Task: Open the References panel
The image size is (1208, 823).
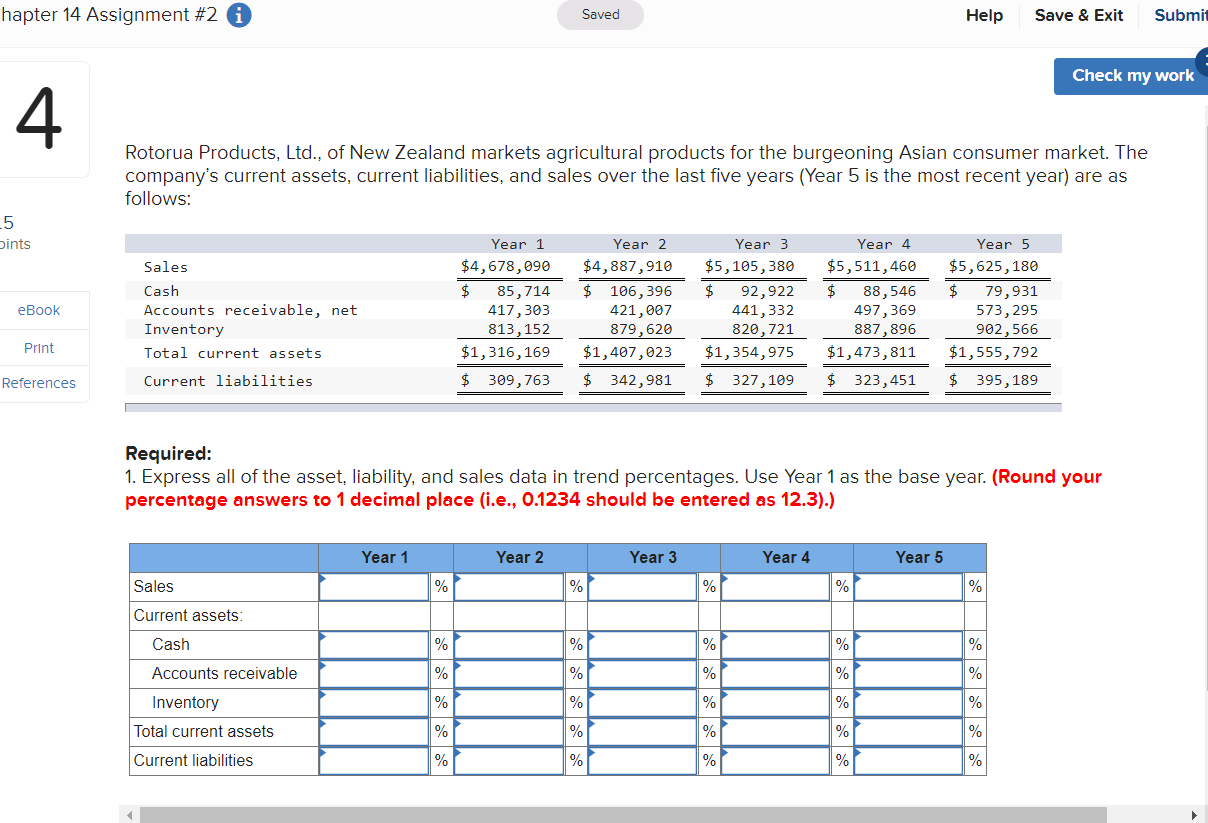Action: tap(39, 383)
